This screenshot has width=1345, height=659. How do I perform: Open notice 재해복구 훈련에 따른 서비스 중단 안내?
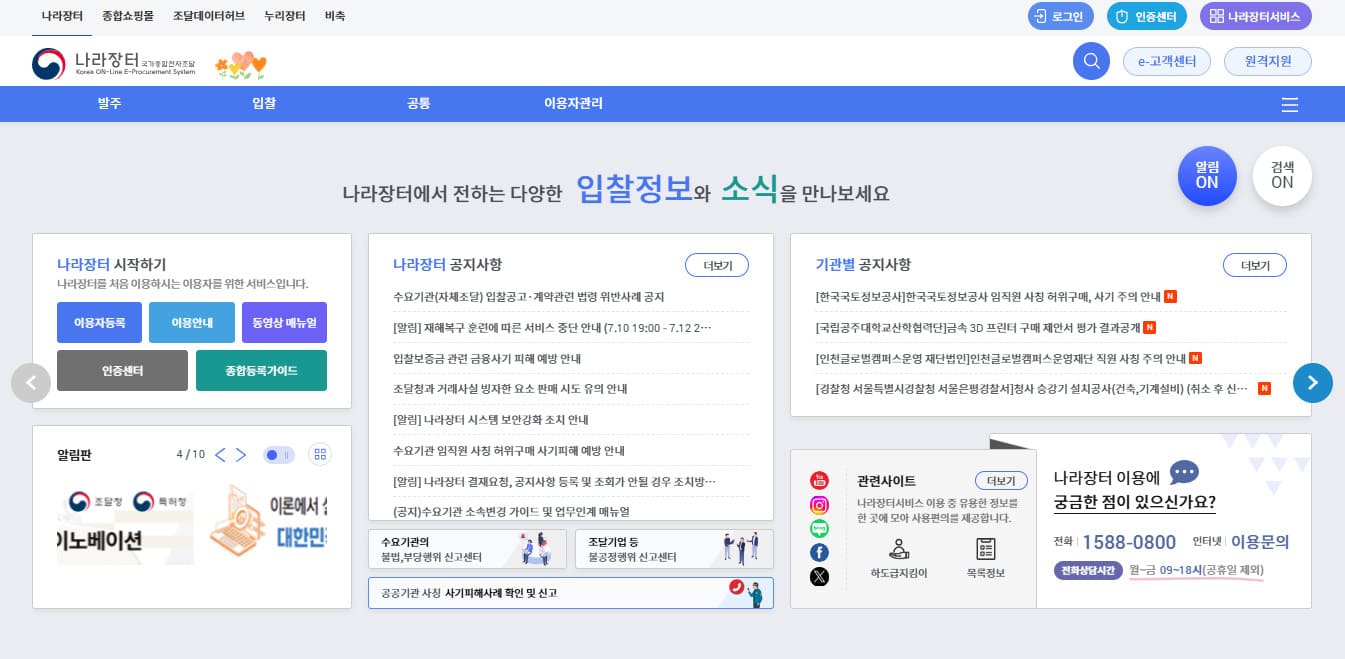pyautogui.click(x=552, y=327)
